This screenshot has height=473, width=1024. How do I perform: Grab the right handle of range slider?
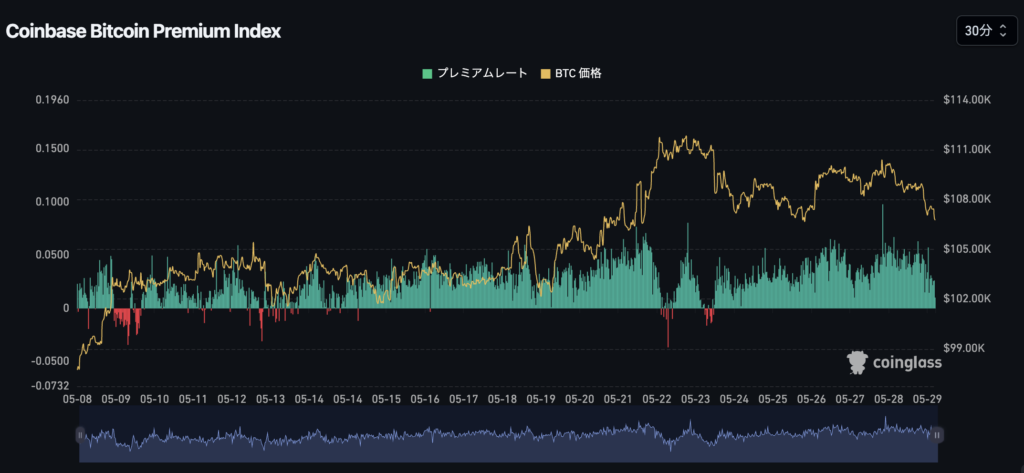pyautogui.click(x=937, y=434)
